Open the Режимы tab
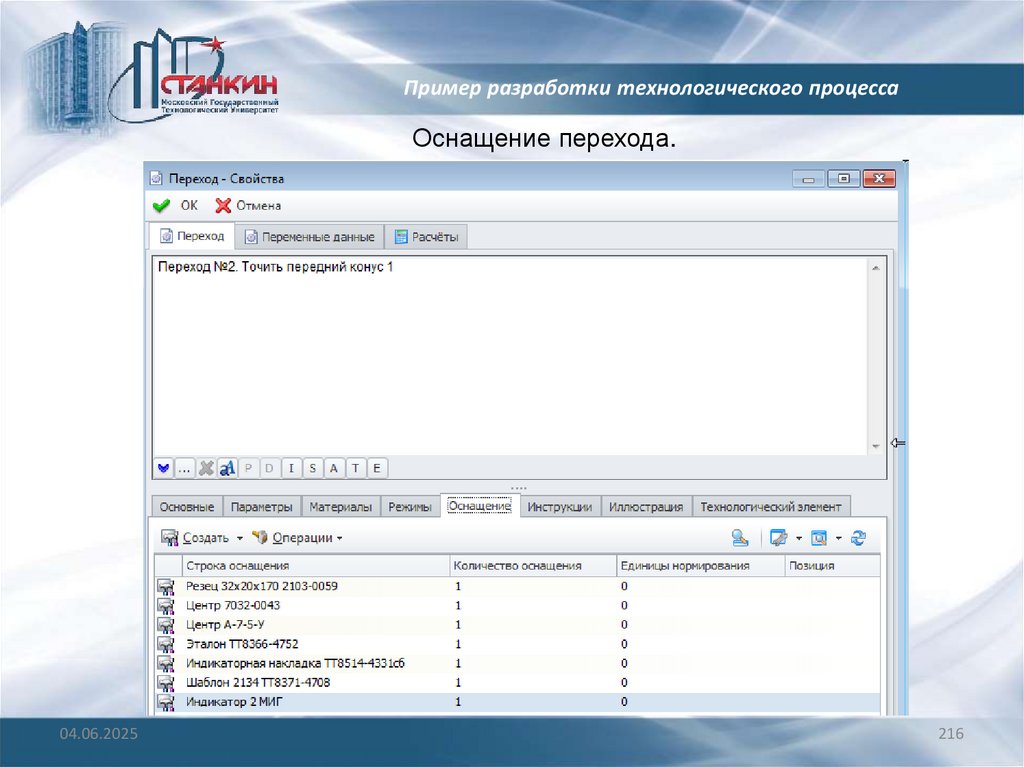1024x767 pixels. pos(409,507)
